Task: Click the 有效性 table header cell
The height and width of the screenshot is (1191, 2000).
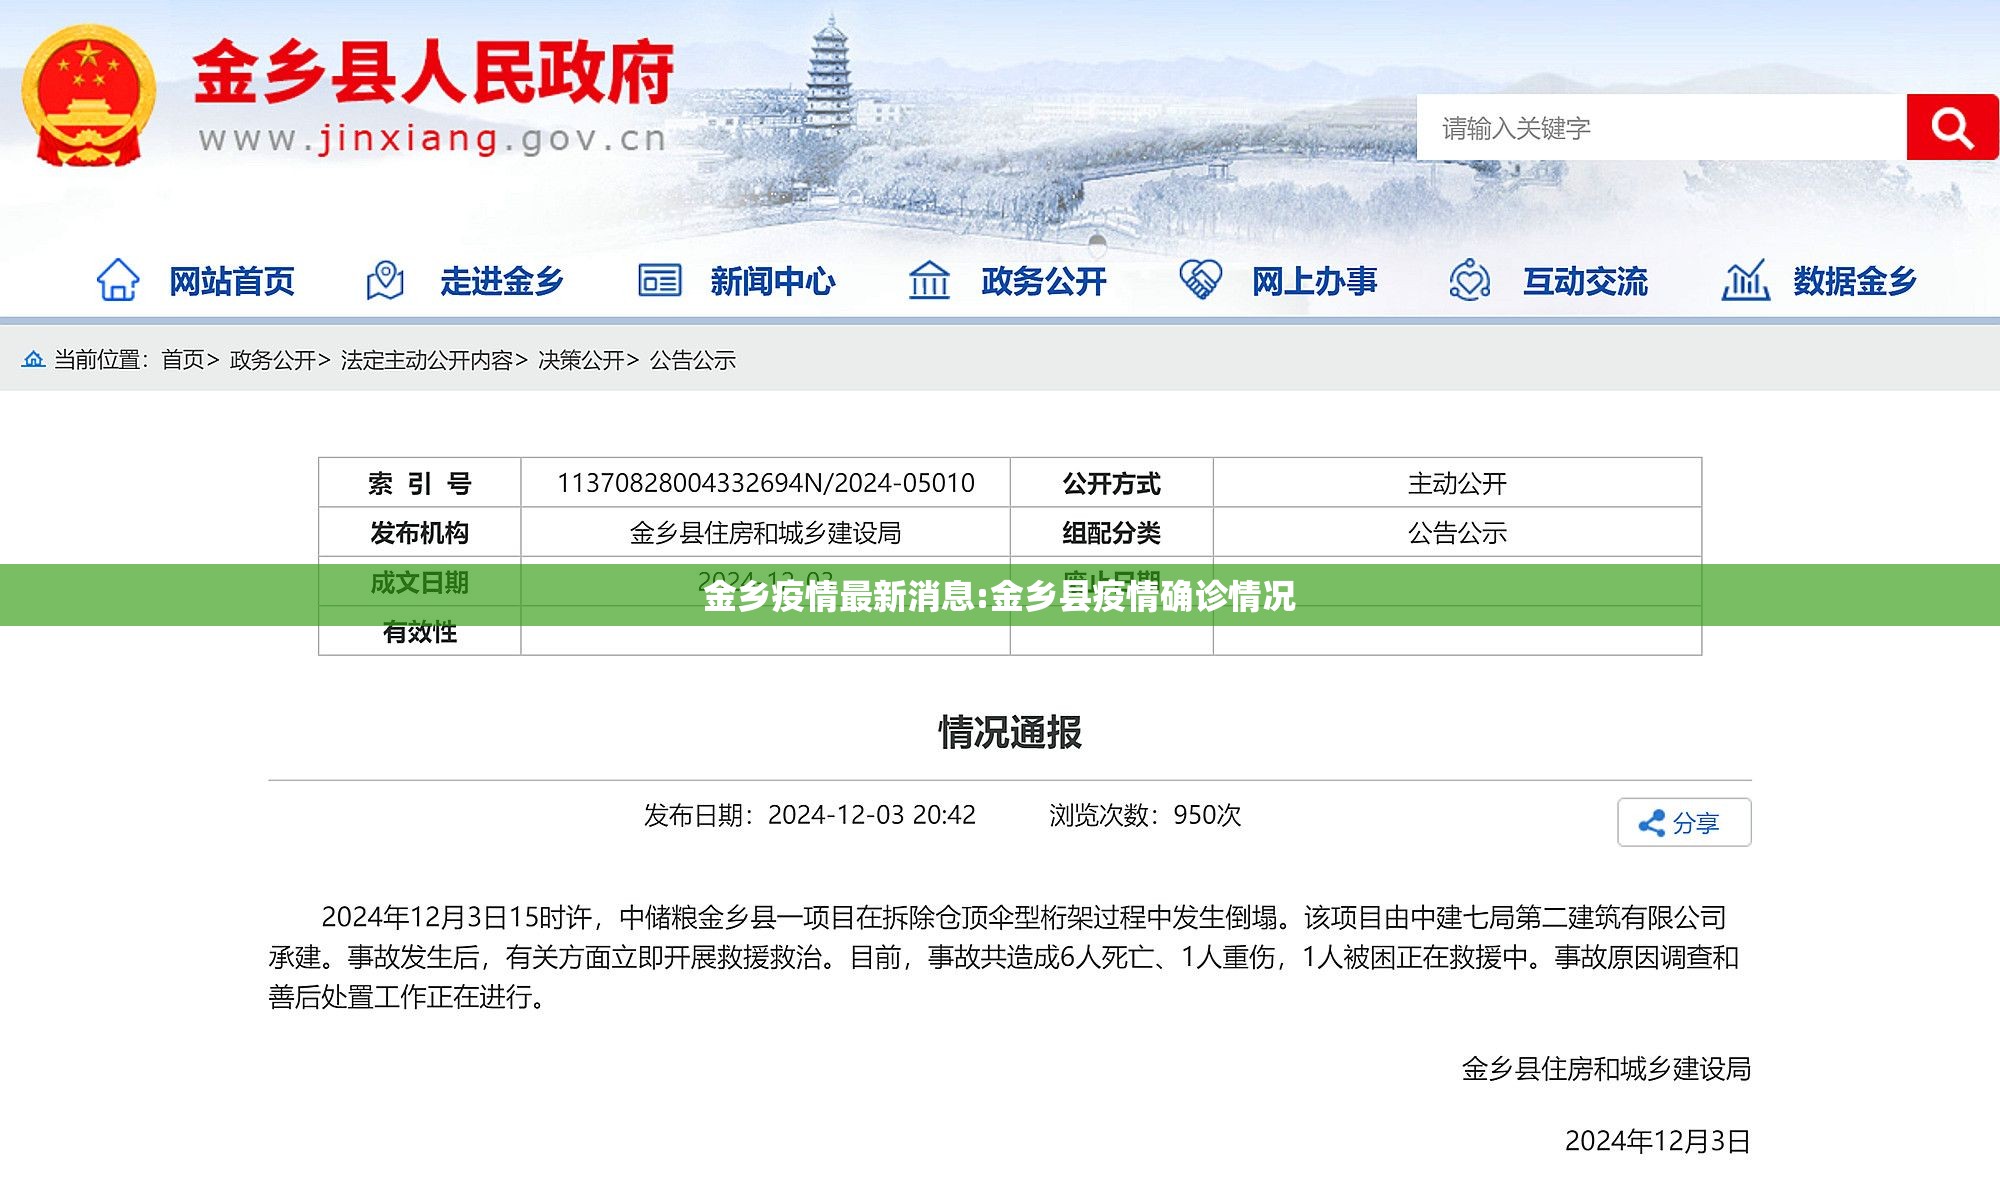Action: pos(420,631)
